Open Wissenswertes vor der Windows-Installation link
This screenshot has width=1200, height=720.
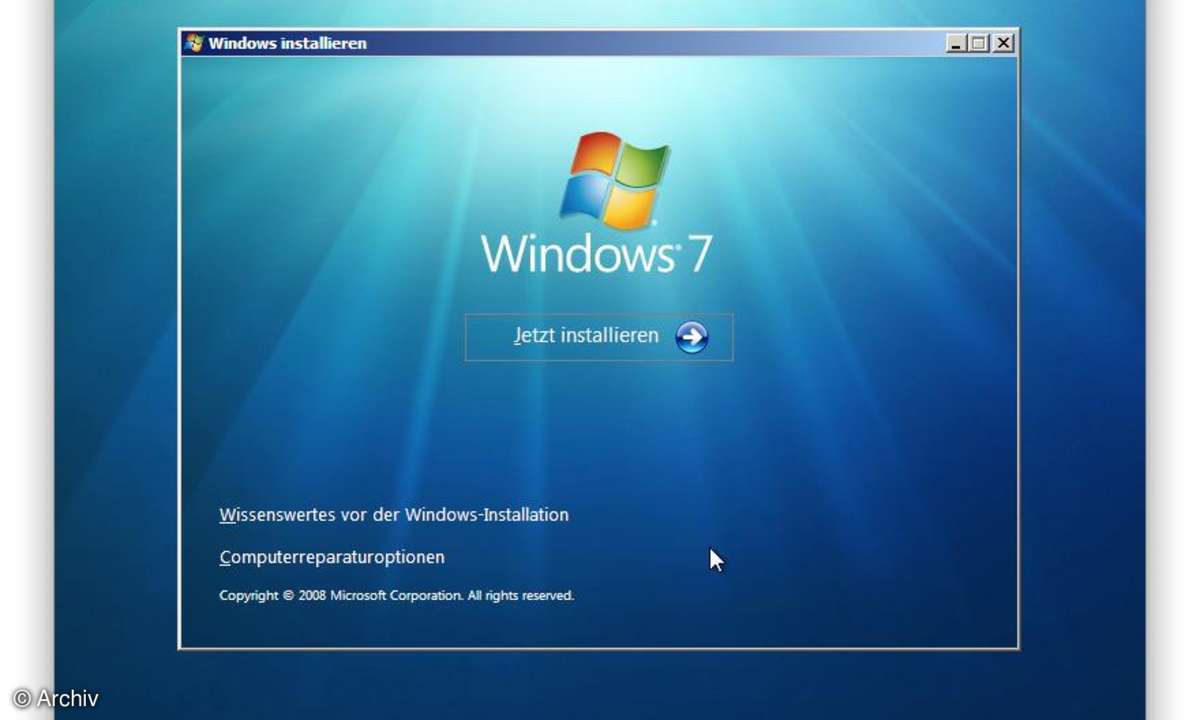394,515
